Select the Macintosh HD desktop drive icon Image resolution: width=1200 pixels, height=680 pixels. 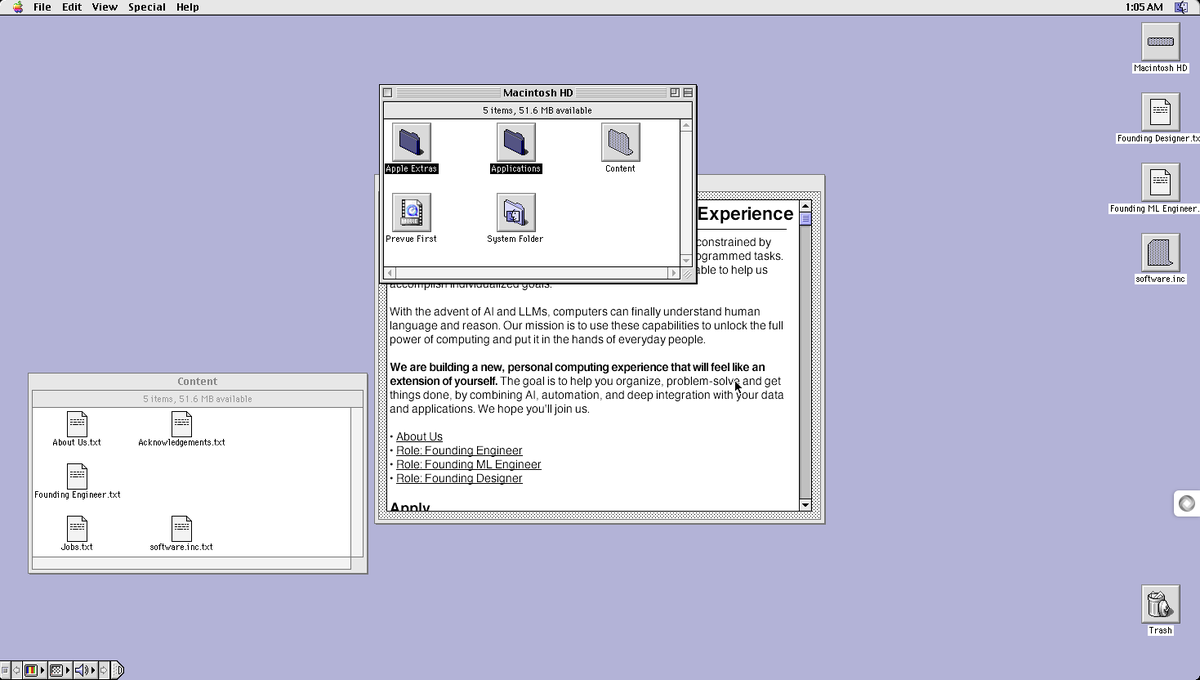[1160, 41]
